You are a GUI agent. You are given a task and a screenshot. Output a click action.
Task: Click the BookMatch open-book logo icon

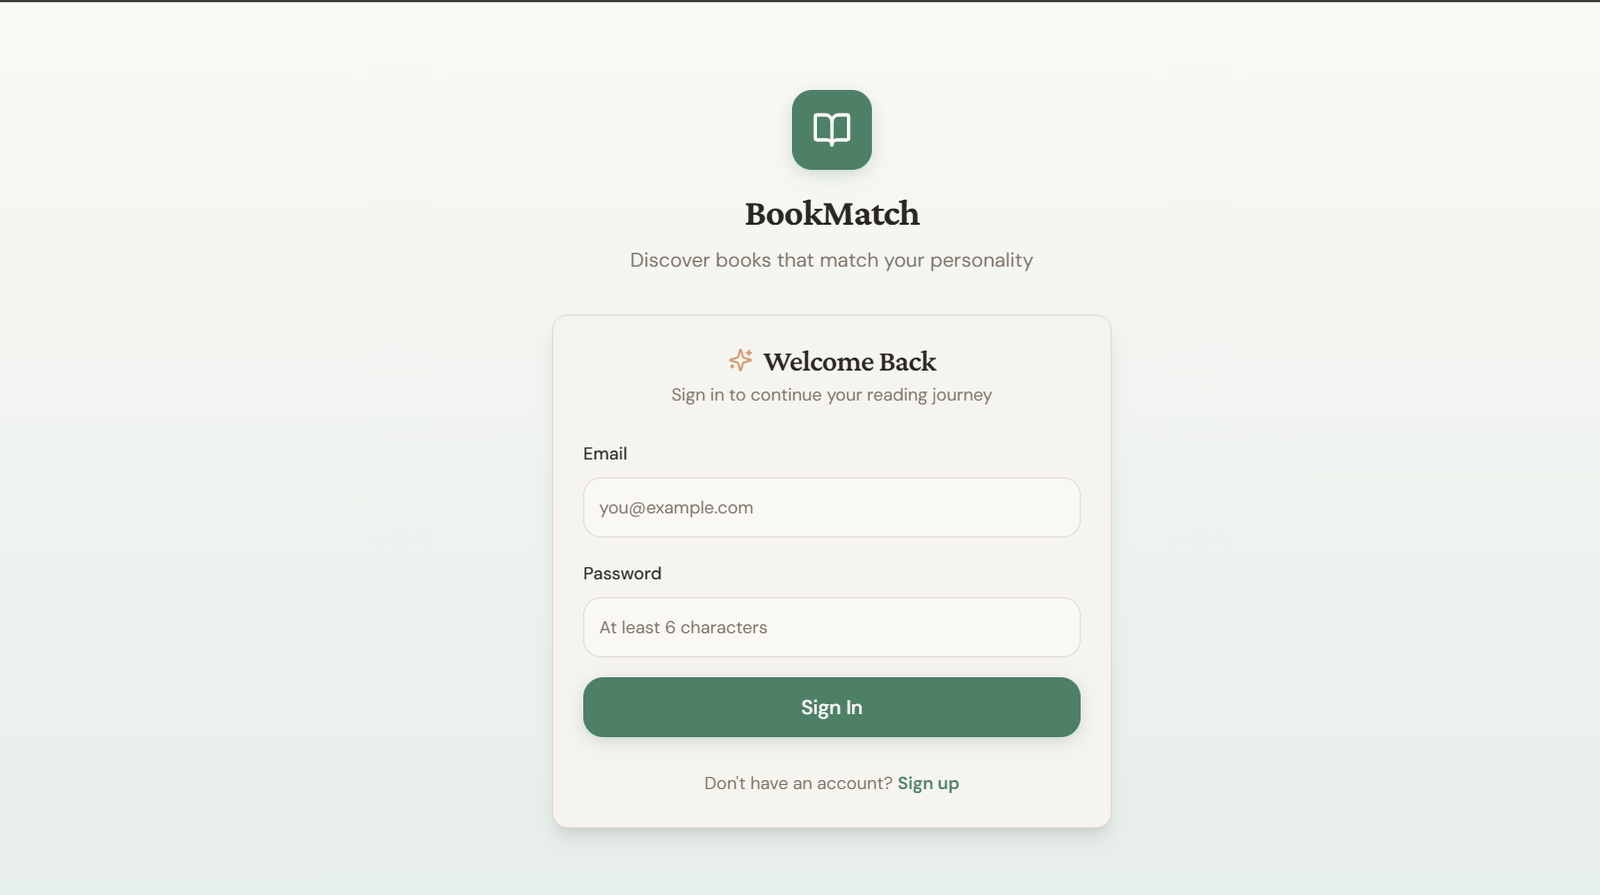point(831,130)
